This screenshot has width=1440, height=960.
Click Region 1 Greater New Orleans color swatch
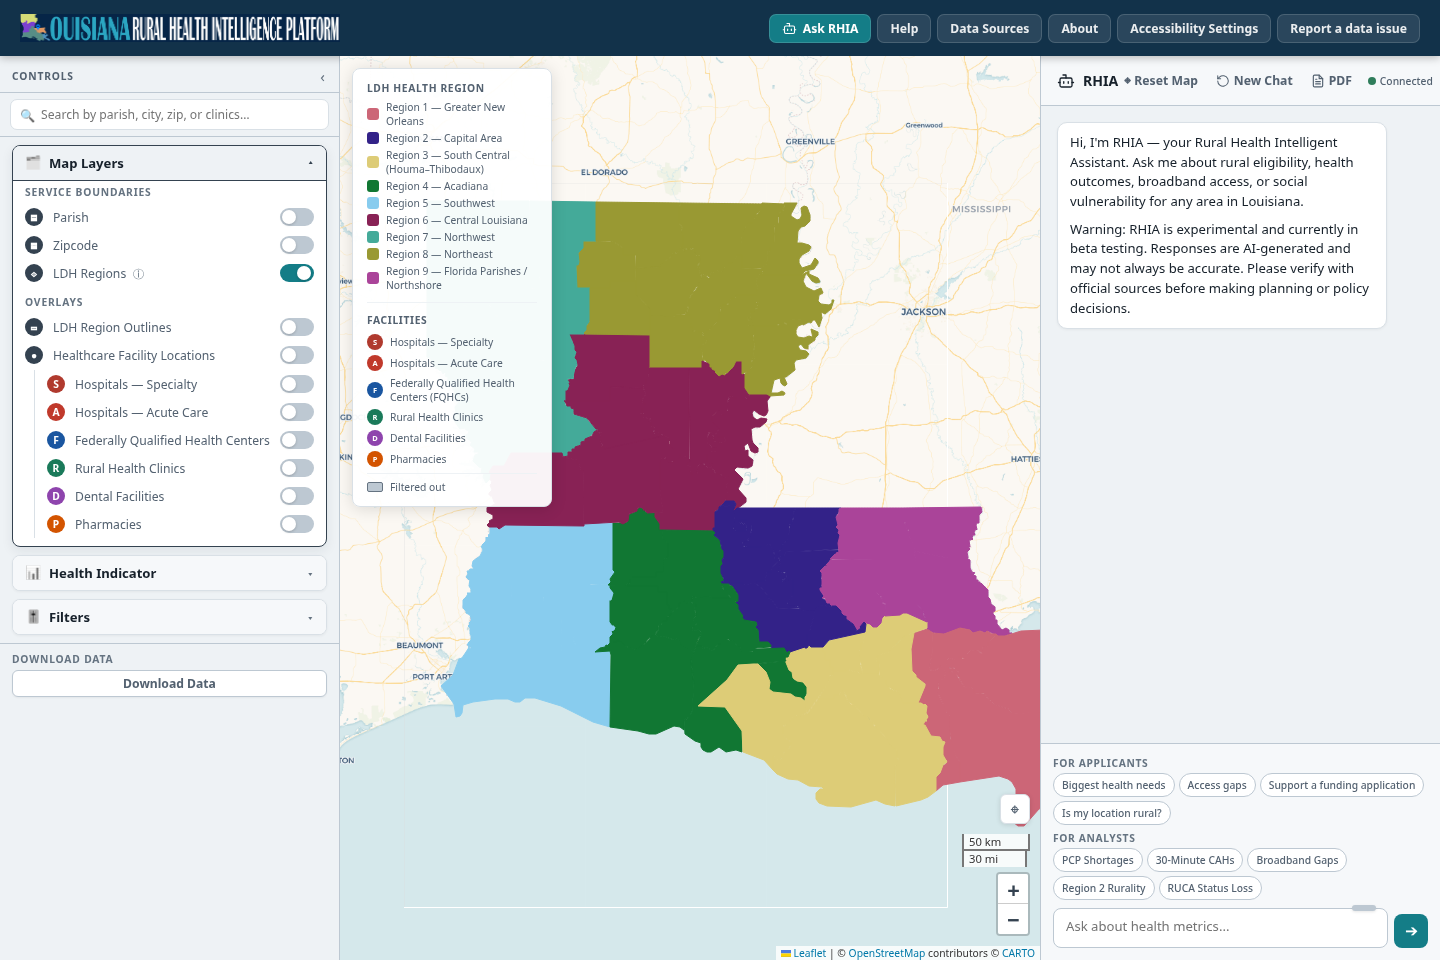373,114
